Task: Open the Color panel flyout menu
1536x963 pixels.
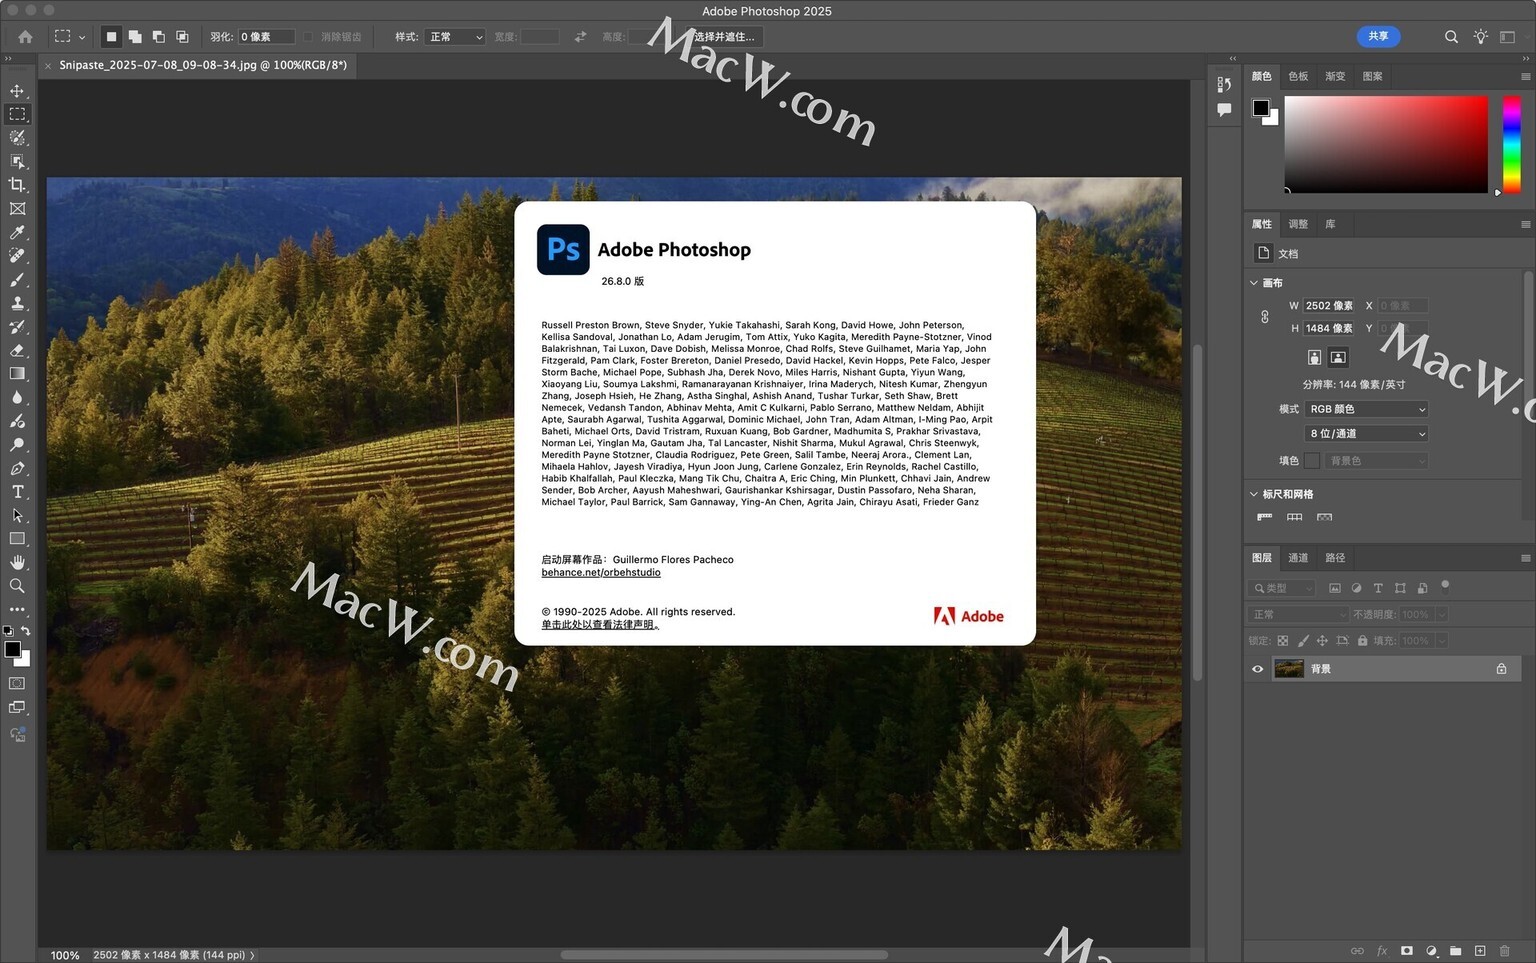Action: [1525, 76]
